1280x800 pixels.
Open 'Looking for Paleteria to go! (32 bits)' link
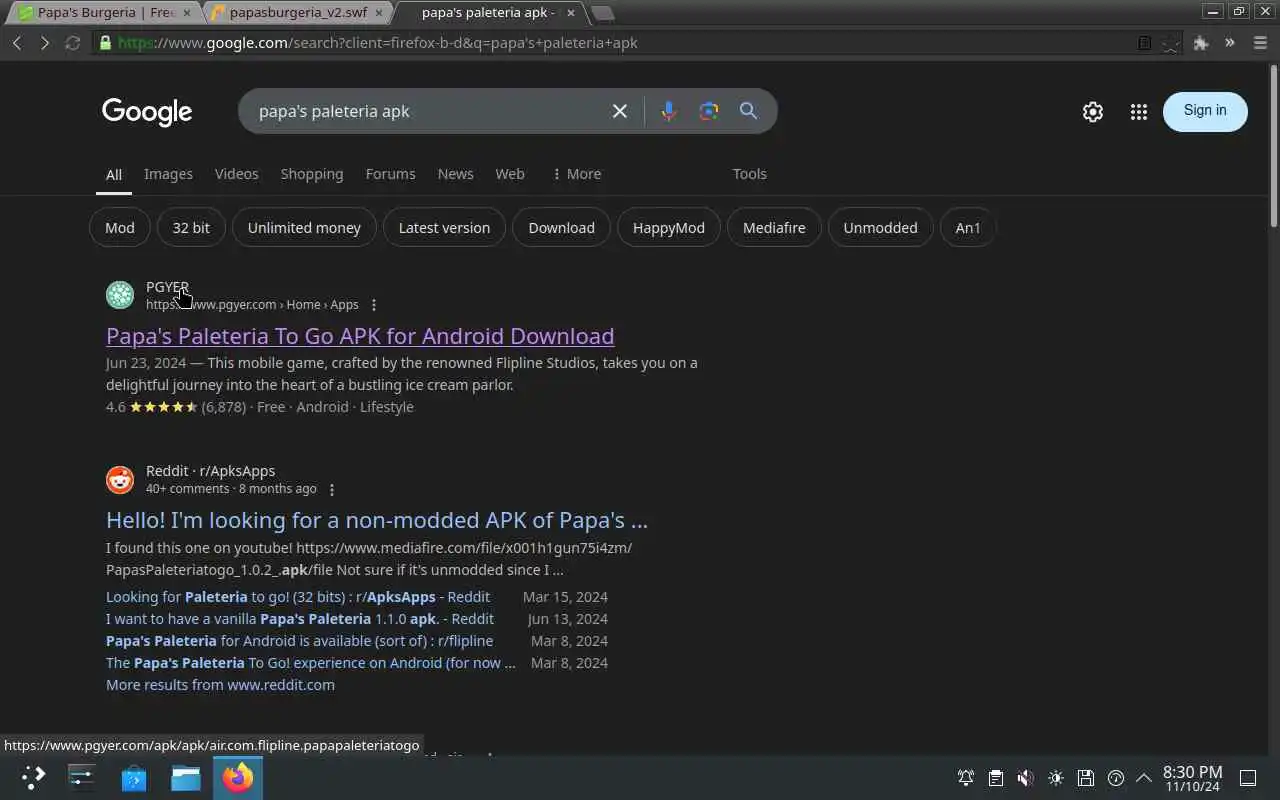298,597
